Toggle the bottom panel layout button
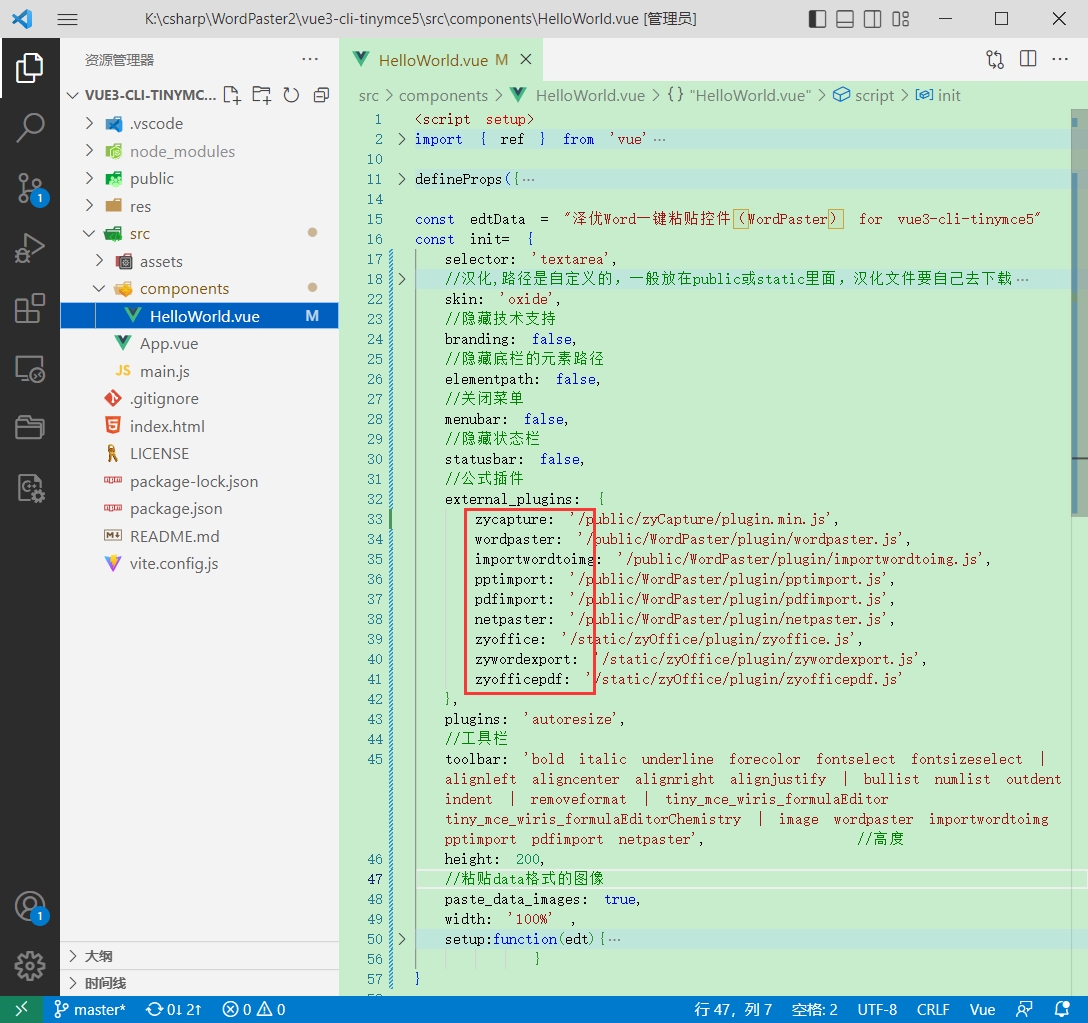 pos(845,19)
